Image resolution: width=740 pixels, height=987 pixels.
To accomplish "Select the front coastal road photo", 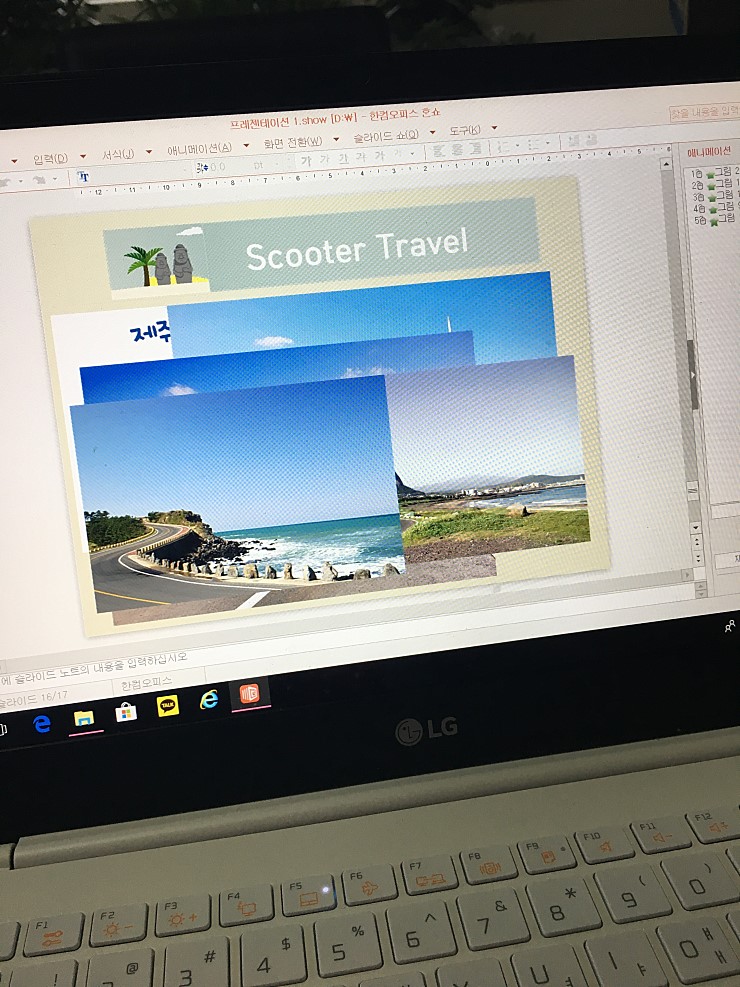I will pos(238,494).
